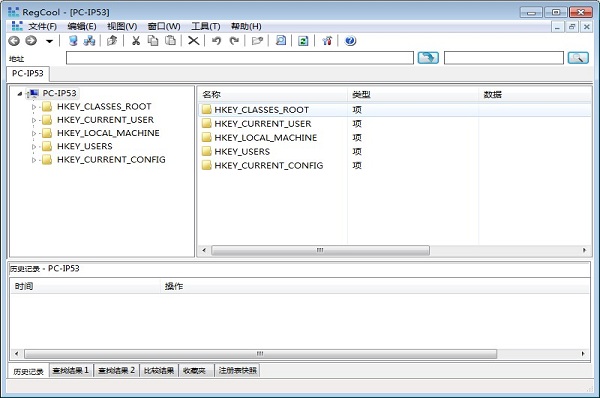Click the go-to-address arrow button
This screenshot has height=398, width=600.
428,58
